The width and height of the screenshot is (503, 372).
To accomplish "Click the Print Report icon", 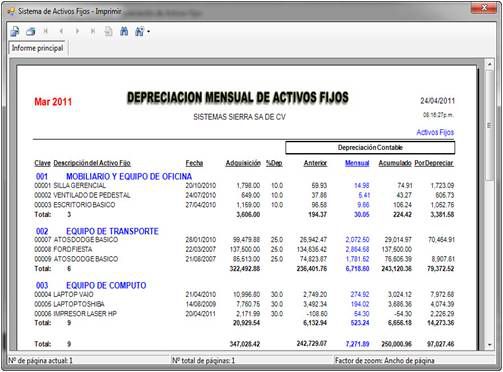I will point(31,32).
